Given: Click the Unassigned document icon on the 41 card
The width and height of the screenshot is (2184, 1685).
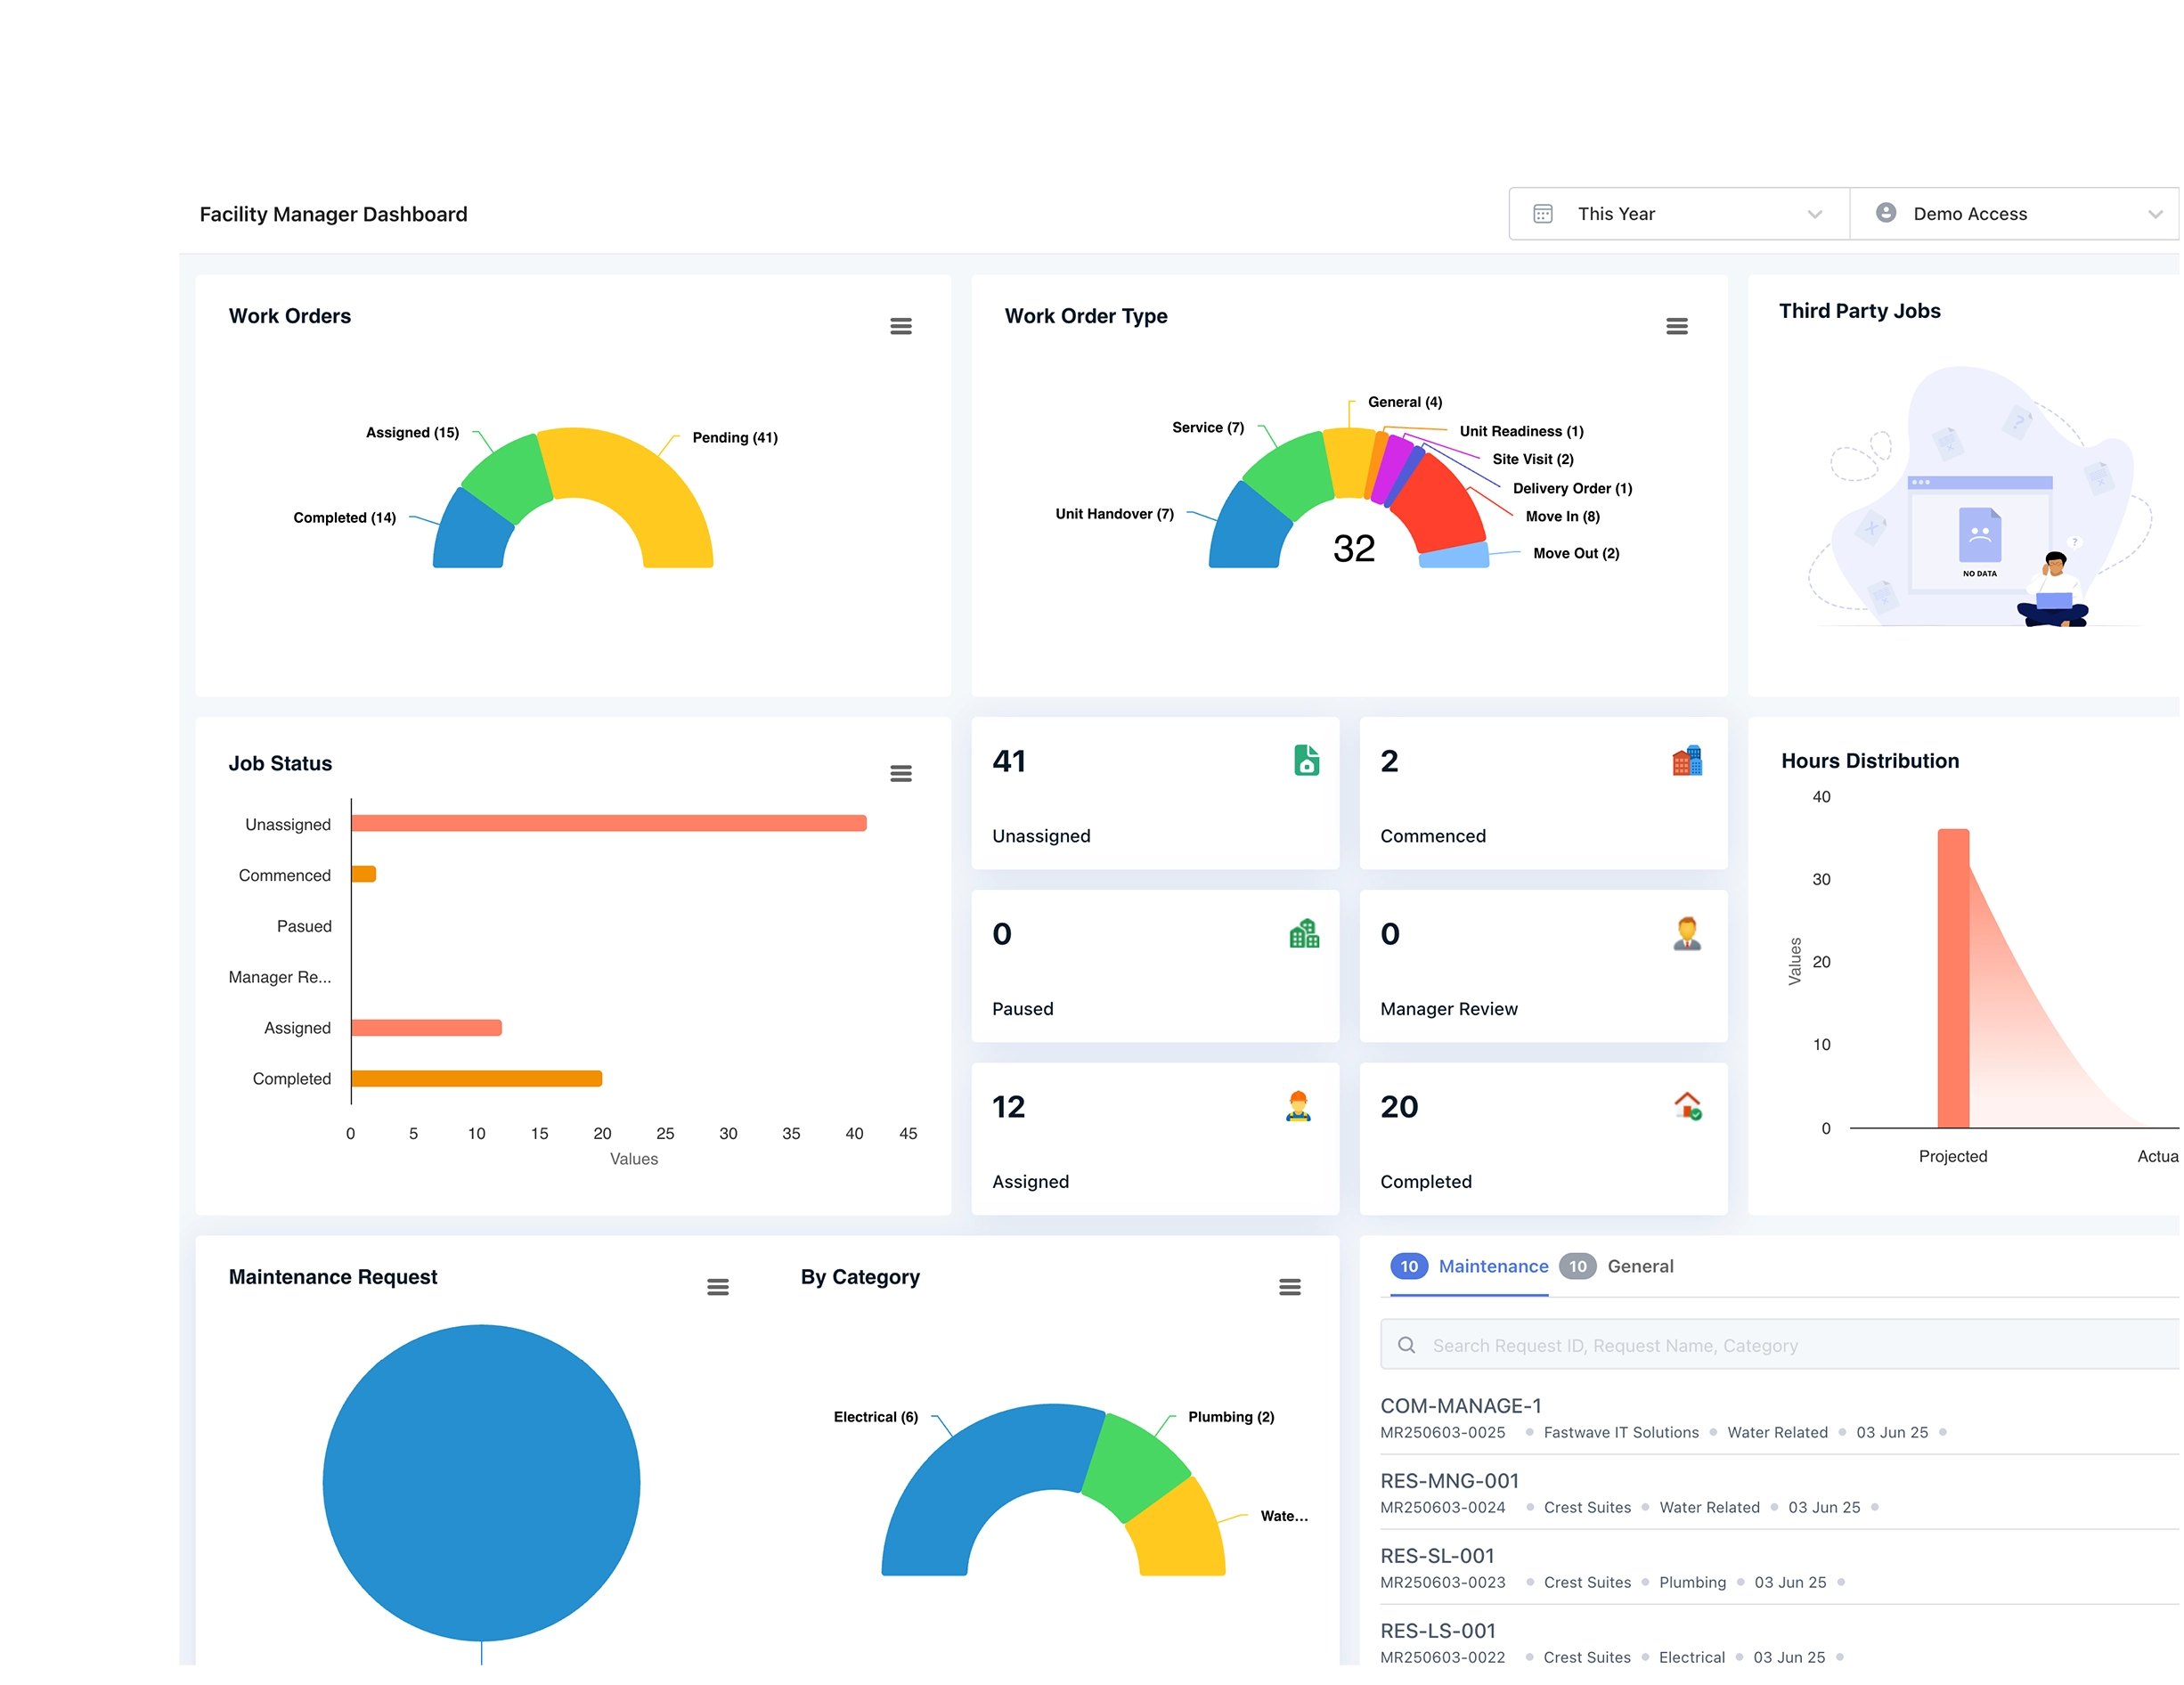Looking at the screenshot, I should coord(1308,761).
